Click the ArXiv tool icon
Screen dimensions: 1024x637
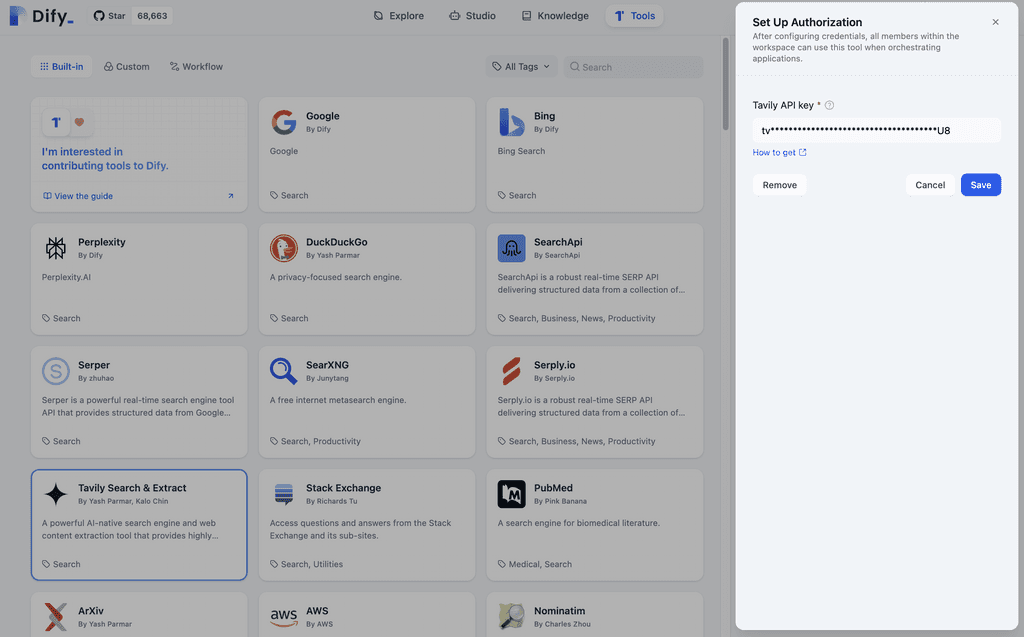pyautogui.click(x=55, y=616)
